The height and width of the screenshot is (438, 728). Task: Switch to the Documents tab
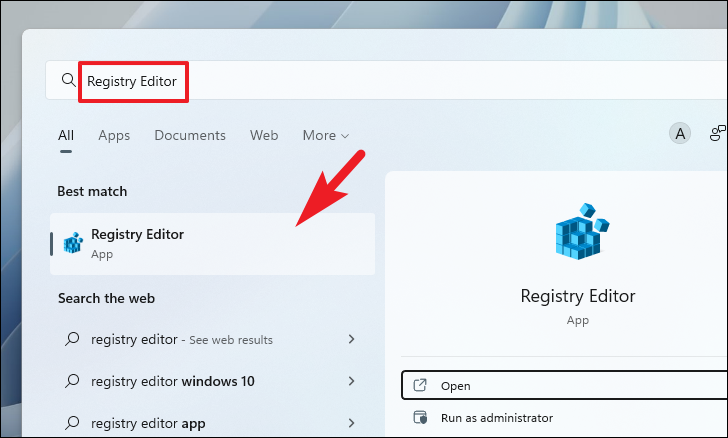click(190, 135)
